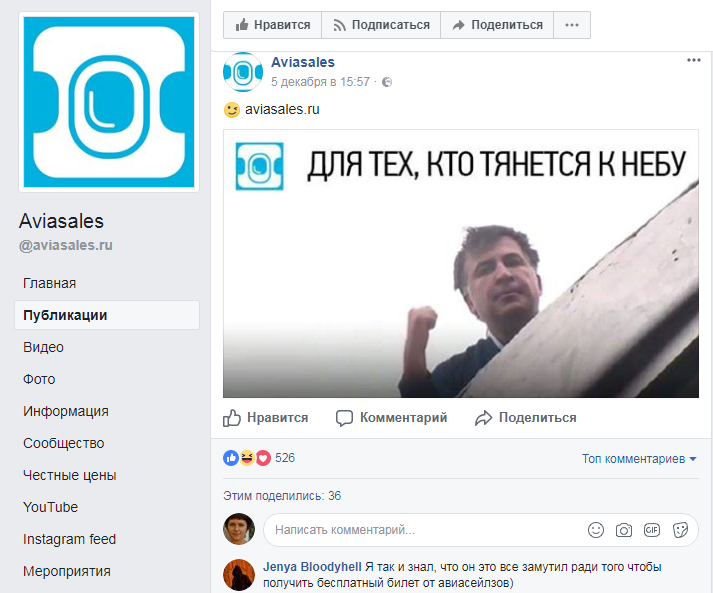This screenshot has height=593, width=713.
Task: Click the blue Like reaction icon
Action: coord(231,458)
